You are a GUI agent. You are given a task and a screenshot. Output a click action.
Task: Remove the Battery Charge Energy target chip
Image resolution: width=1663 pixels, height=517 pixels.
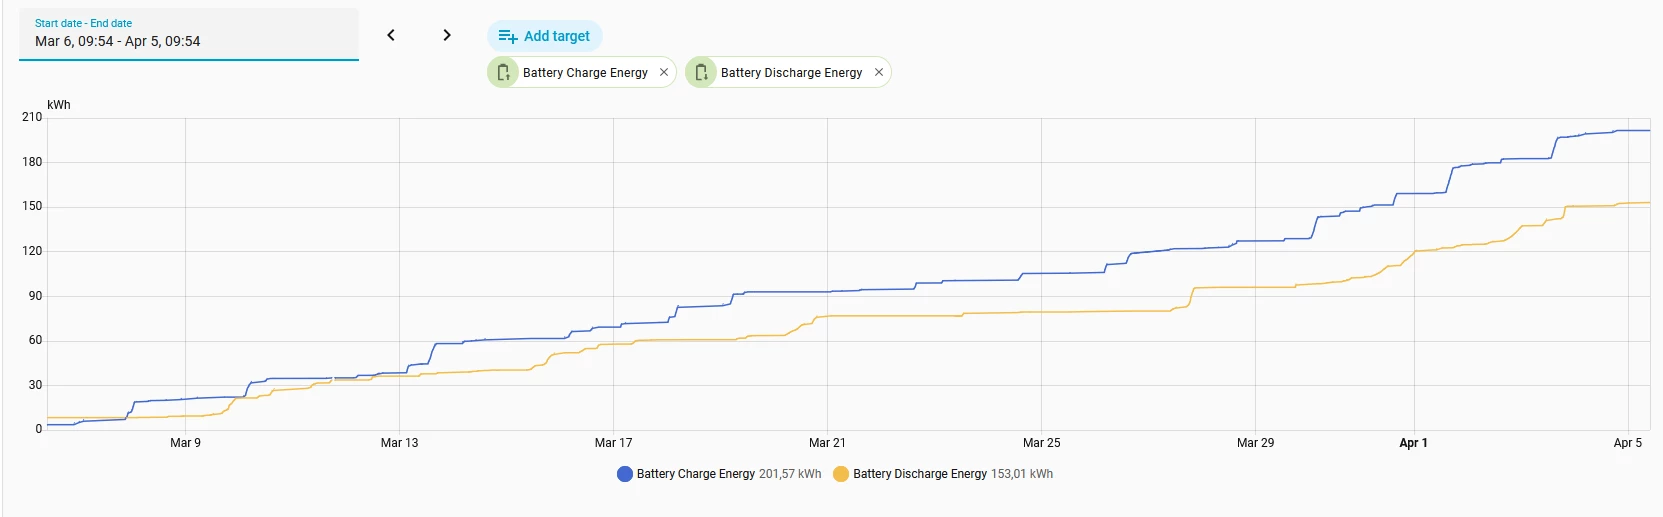[664, 72]
